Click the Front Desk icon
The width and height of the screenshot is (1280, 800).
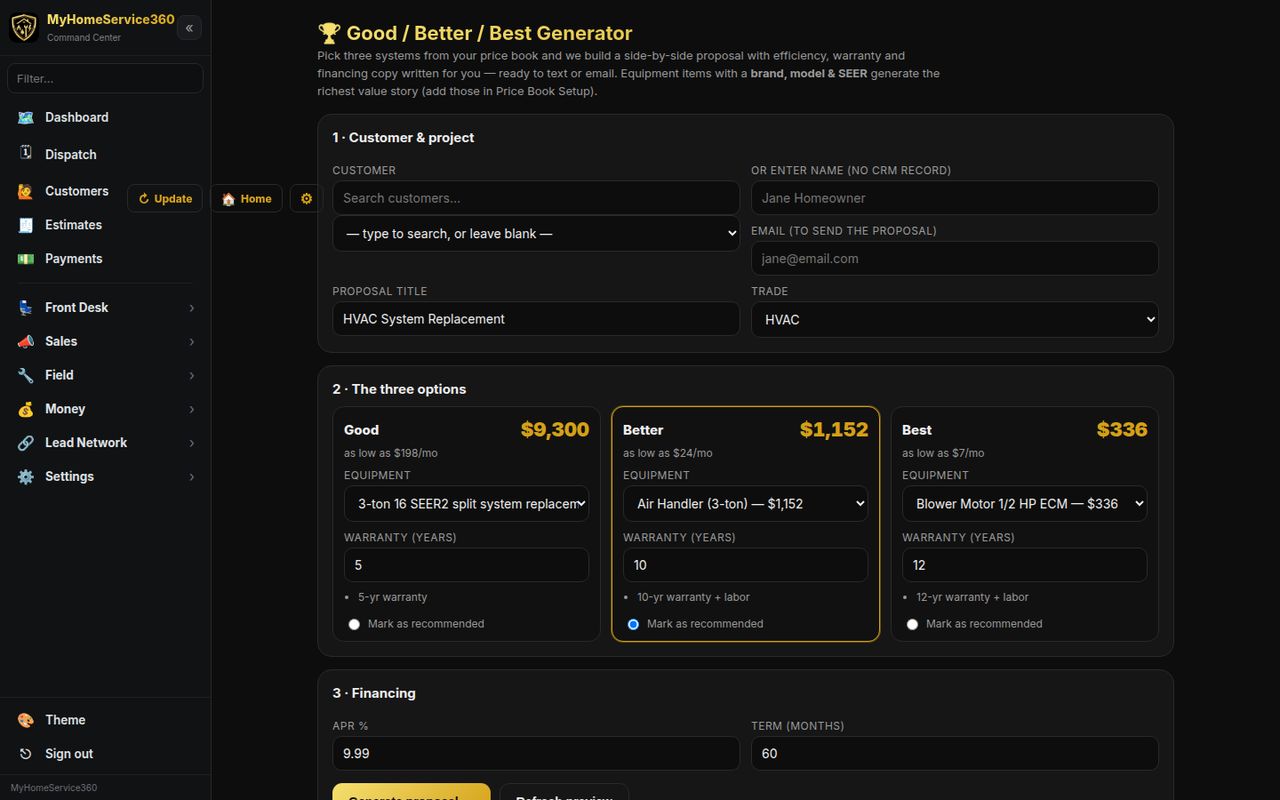[26, 308]
